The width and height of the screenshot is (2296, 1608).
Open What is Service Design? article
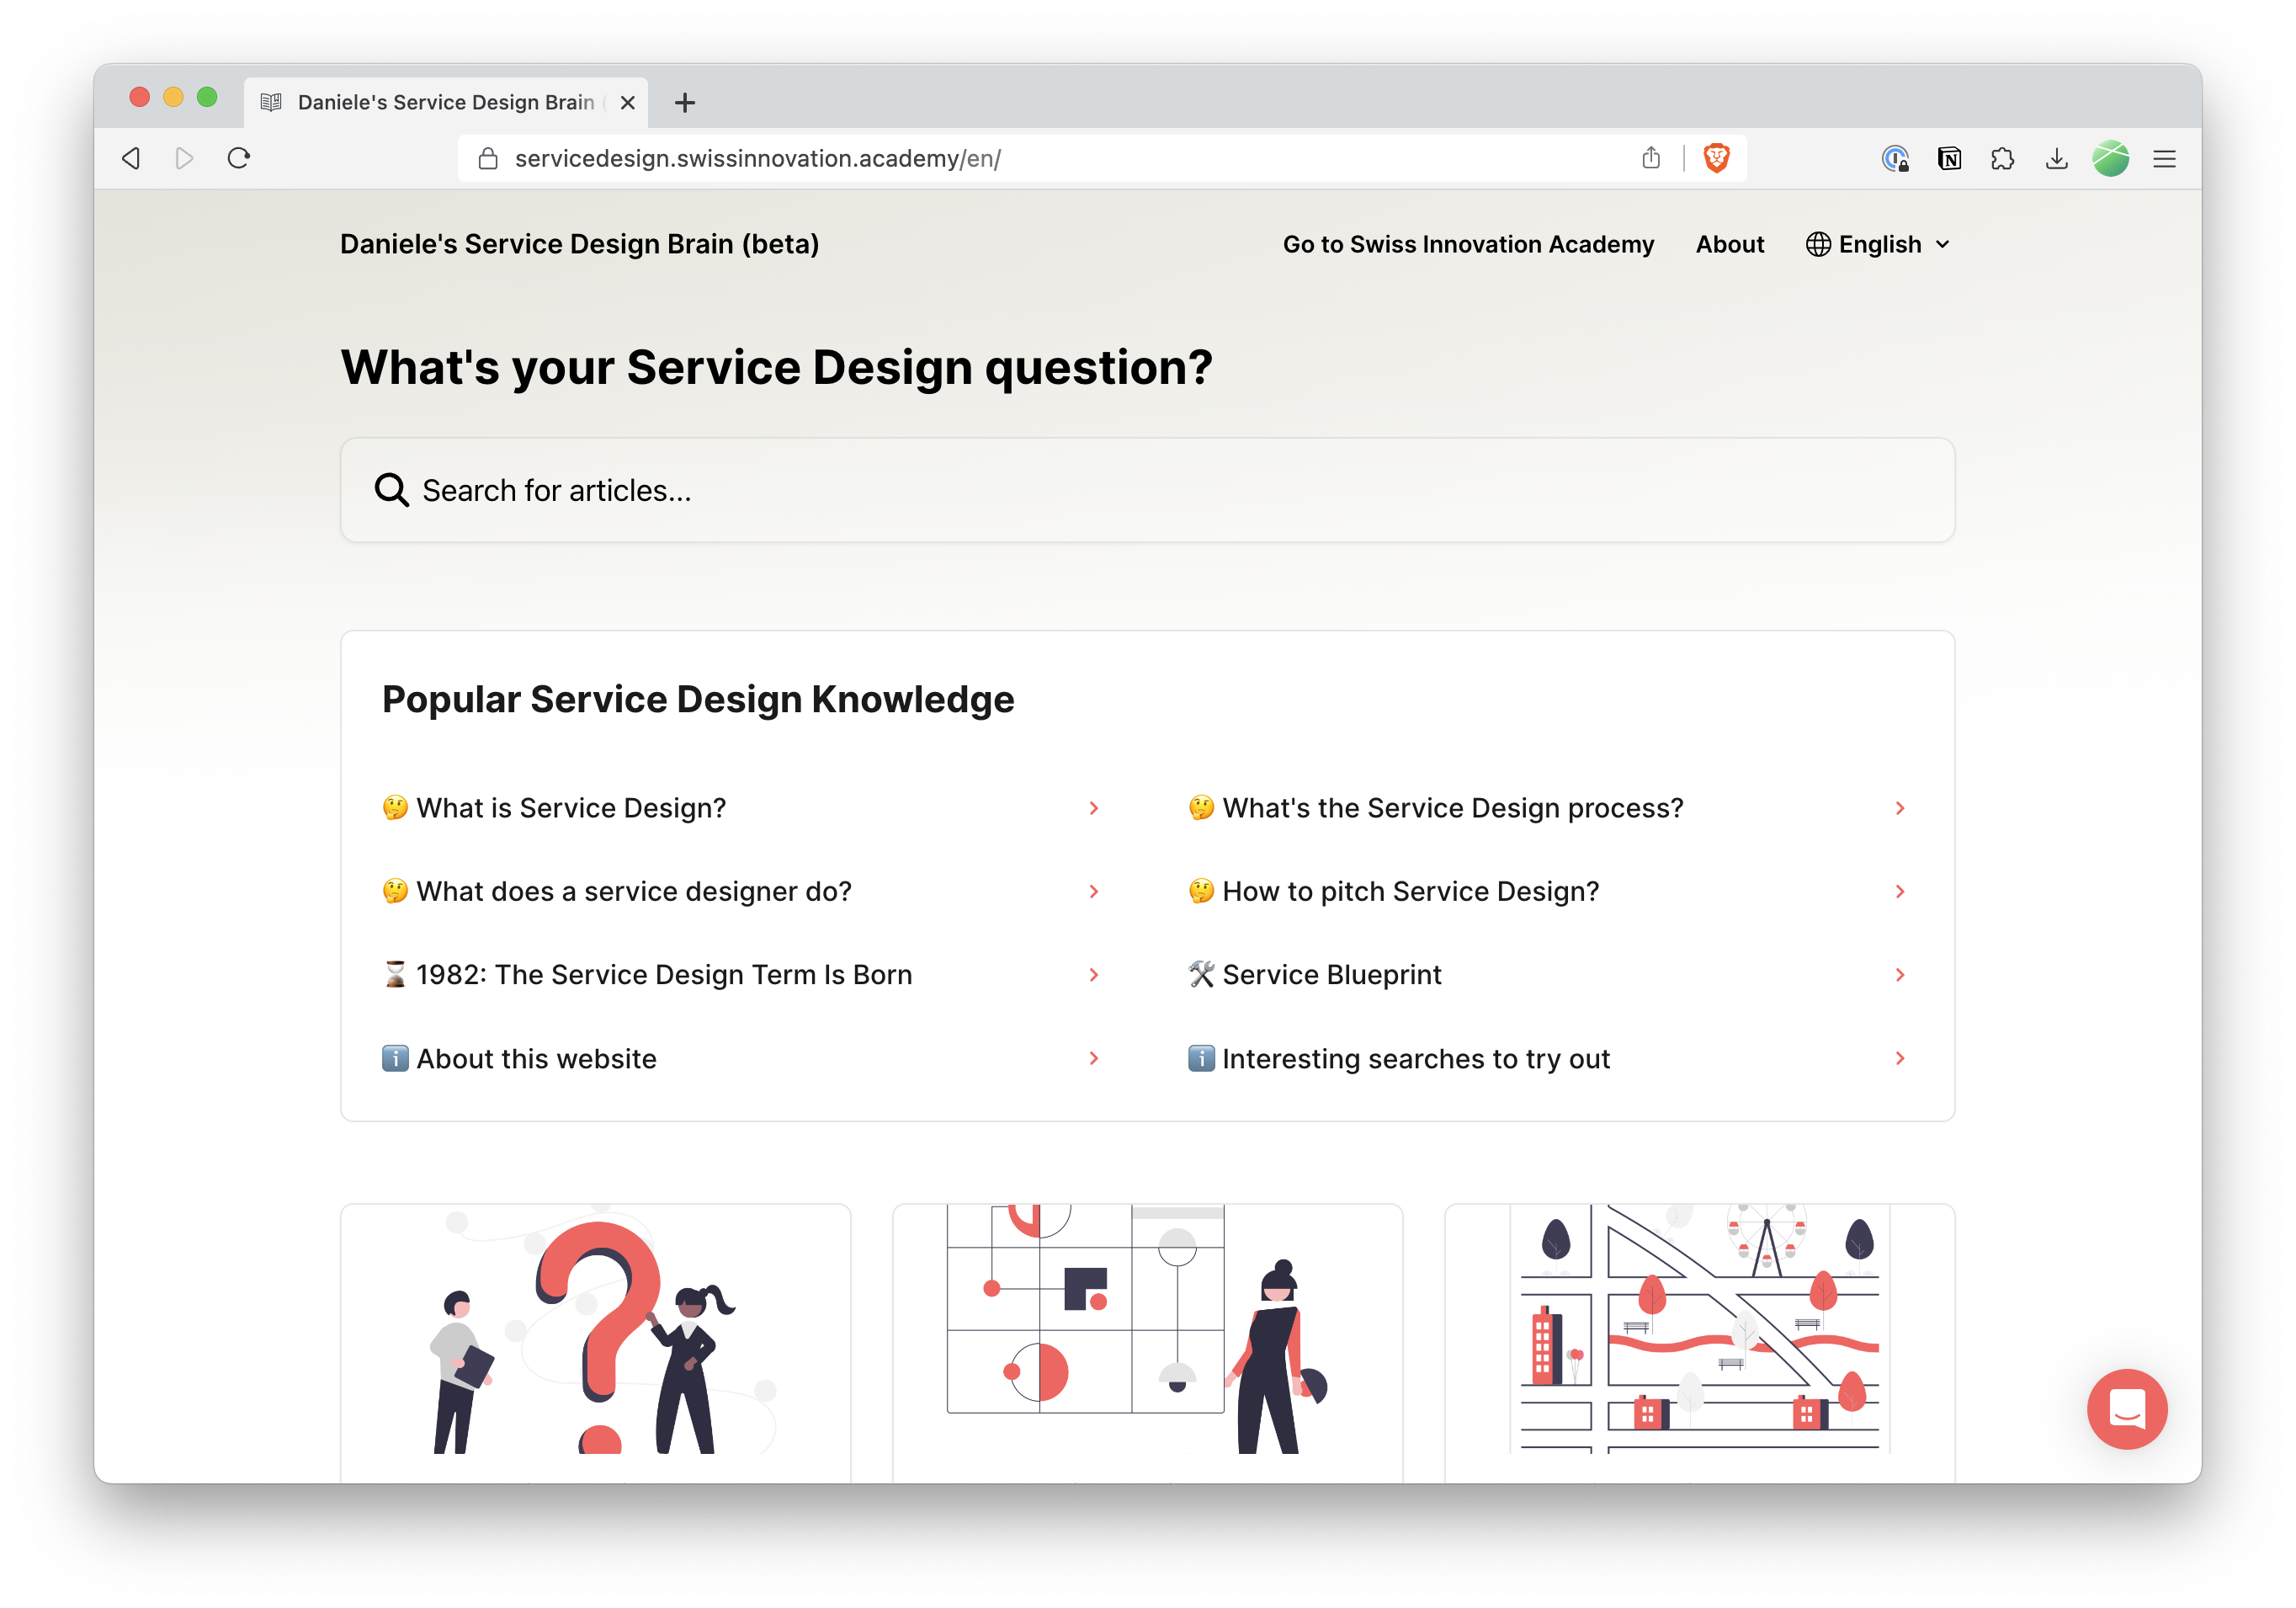point(571,808)
